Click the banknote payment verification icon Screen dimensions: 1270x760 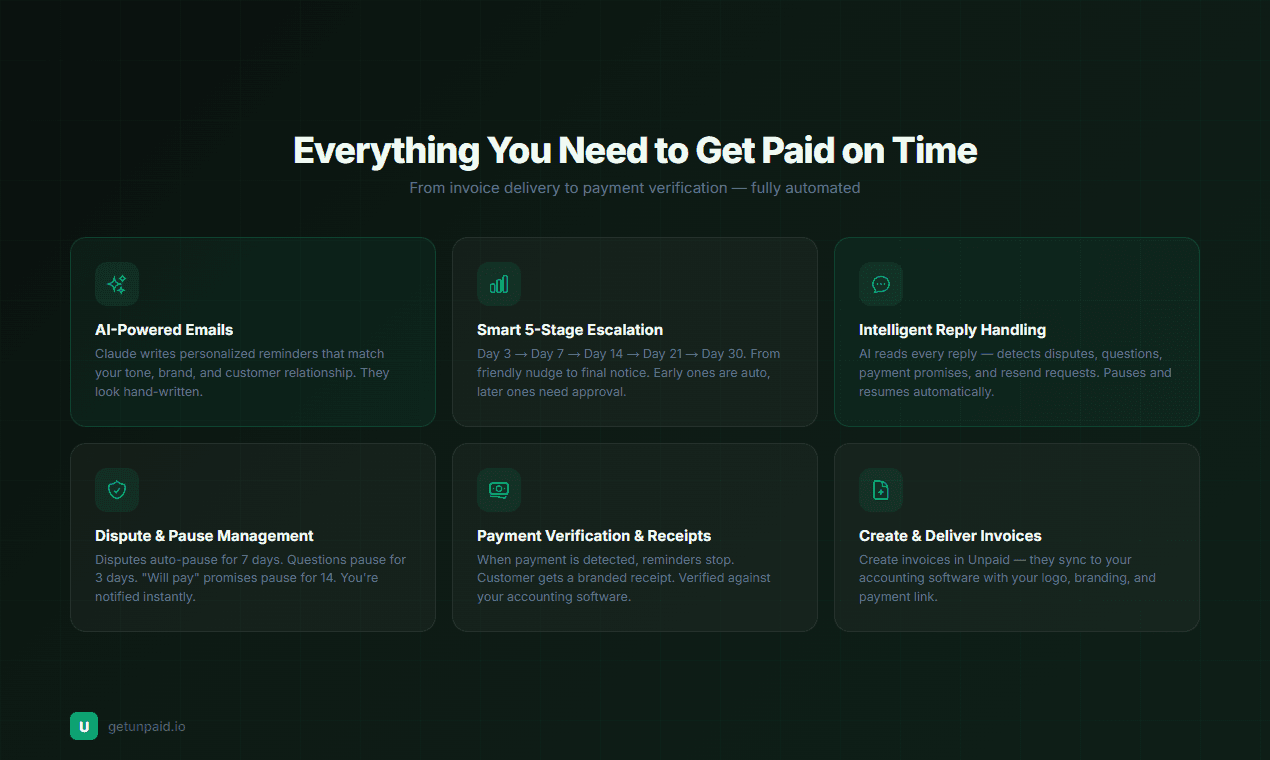(499, 490)
